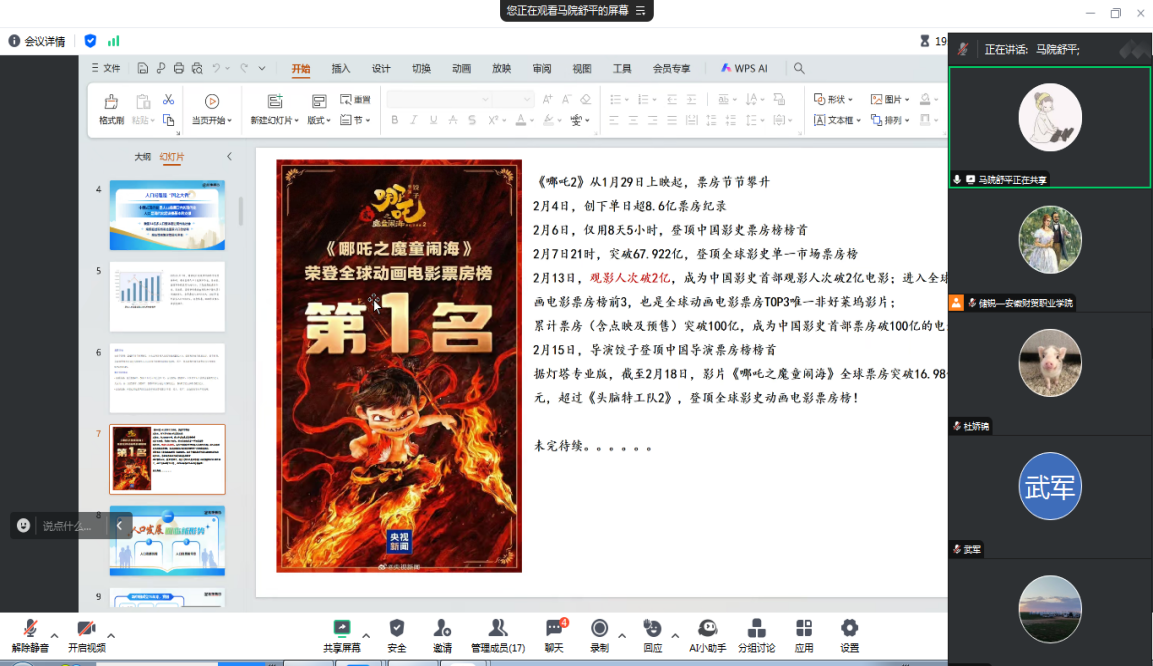Image resolution: width=1153 pixels, height=666 pixels.
Task: Unmute microphone via 解除静音
Action: click(30, 634)
